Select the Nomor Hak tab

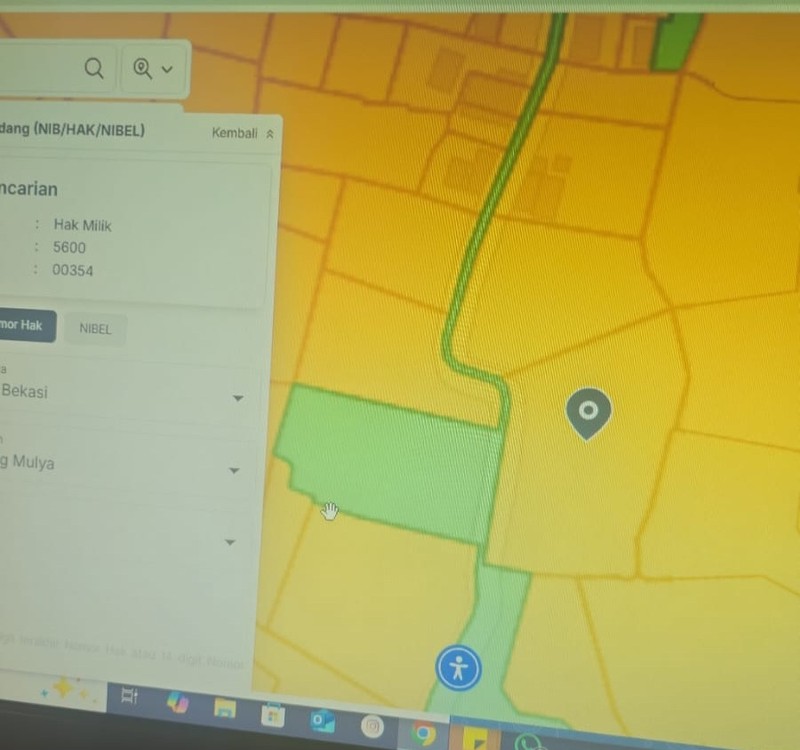click(25, 326)
